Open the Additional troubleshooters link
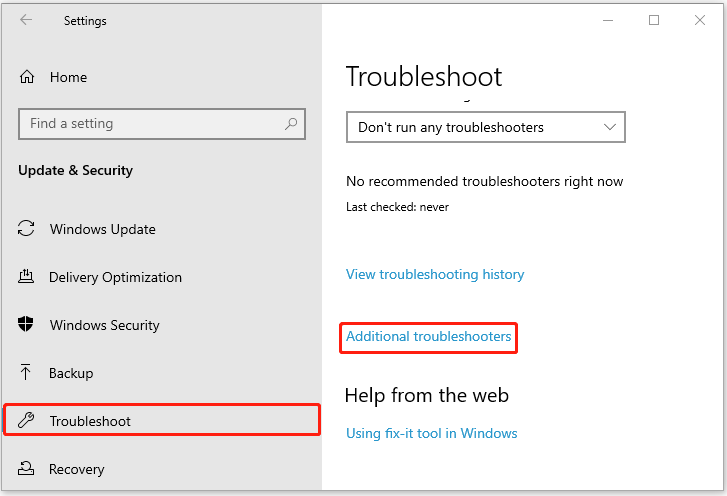The width and height of the screenshot is (727, 496). [428, 336]
